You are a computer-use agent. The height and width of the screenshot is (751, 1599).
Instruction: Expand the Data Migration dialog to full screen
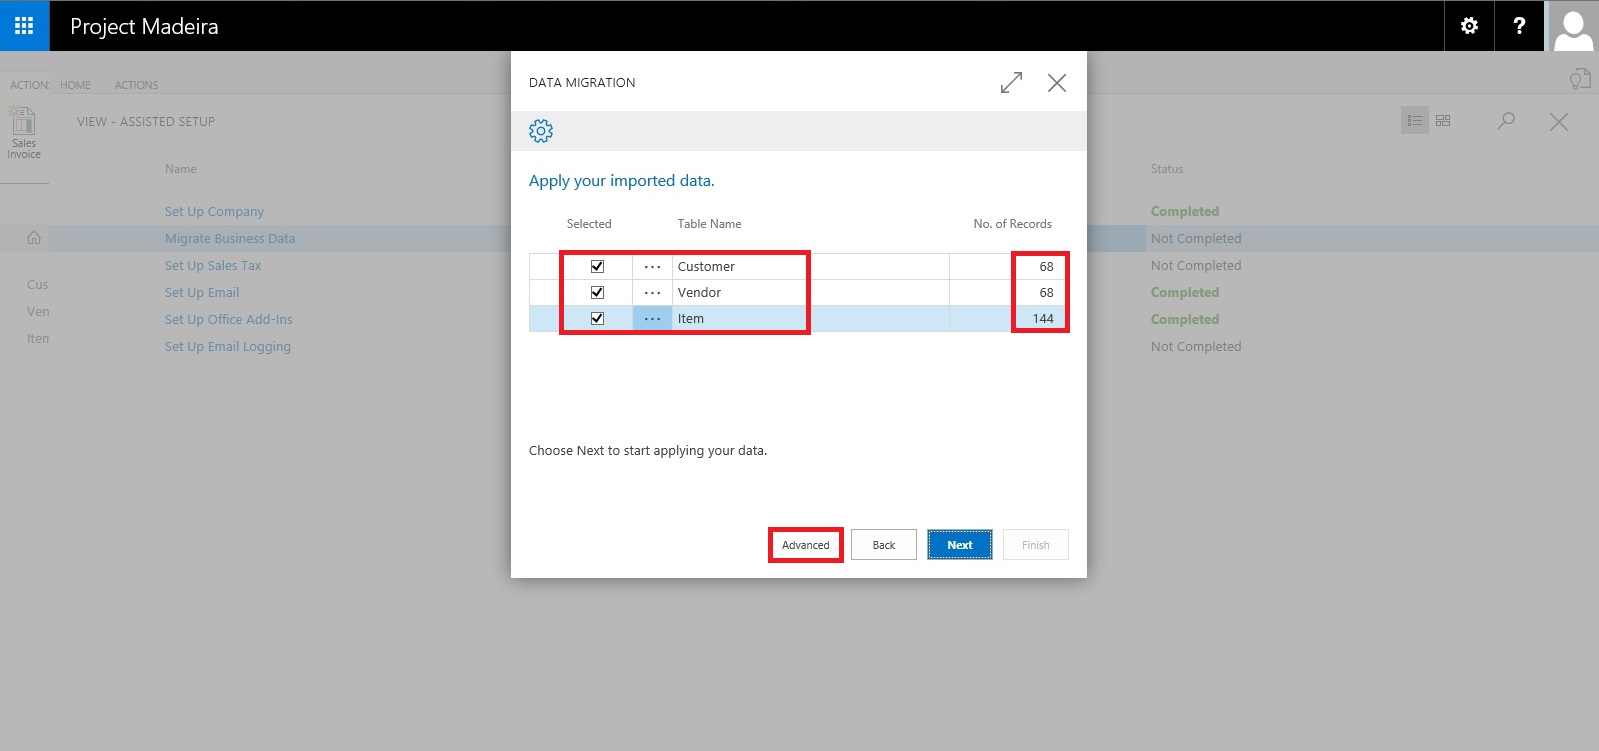coord(1011,83)
